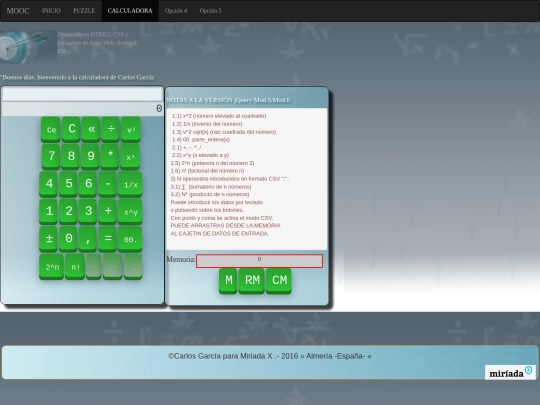The image size is (540, 405).
Task: Open the MOOC brand link
Action: coord(18,11)
